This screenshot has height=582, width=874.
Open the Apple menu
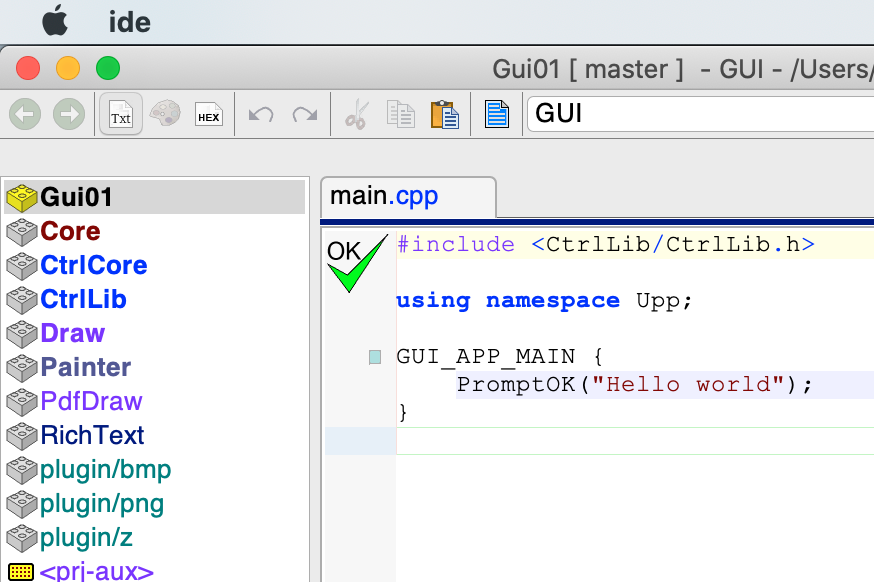pos(54,20)
